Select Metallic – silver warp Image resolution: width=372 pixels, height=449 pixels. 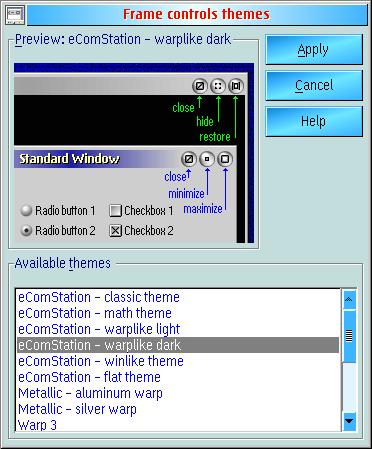click(178, 409)
